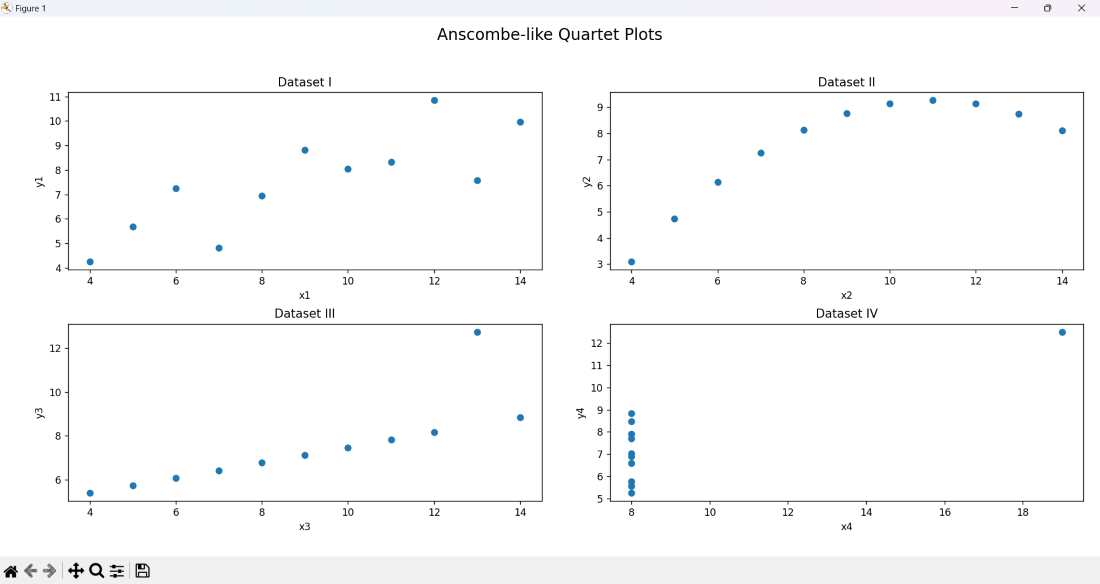Image resolution: width=1100 pixels, height=584 pixels.
Task: Click the outlier point in Dataset III
Action: pos(477,332)
